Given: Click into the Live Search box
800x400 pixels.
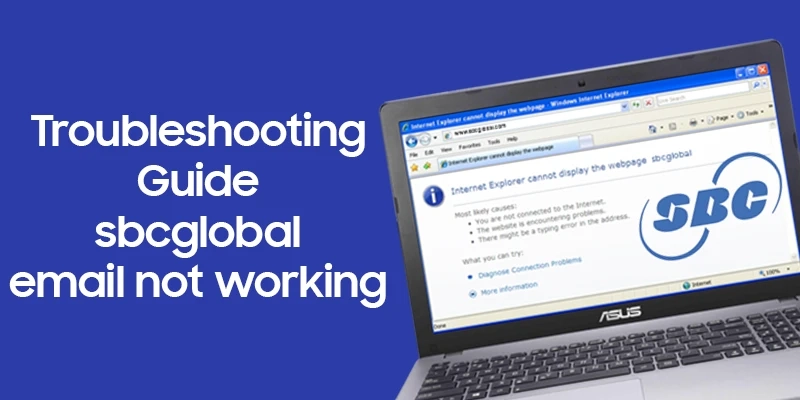Looking at the screenshot, I should 703,93.
